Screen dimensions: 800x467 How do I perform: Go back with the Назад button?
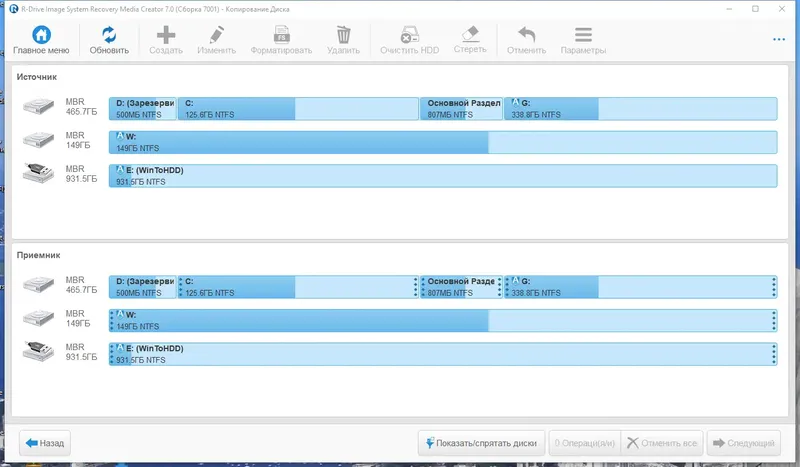pos(45,443)
